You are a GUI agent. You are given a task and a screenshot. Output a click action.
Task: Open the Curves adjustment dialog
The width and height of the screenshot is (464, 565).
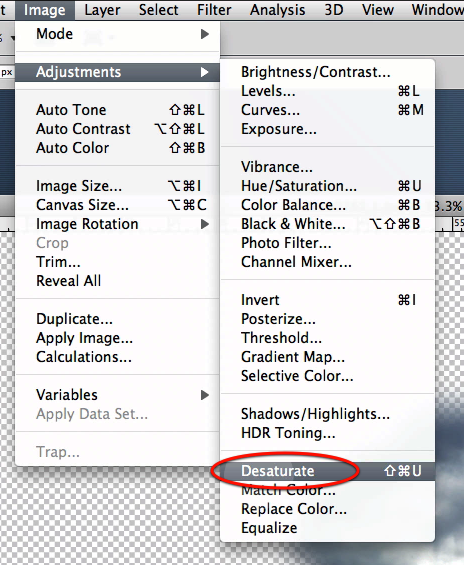[327, 110]
